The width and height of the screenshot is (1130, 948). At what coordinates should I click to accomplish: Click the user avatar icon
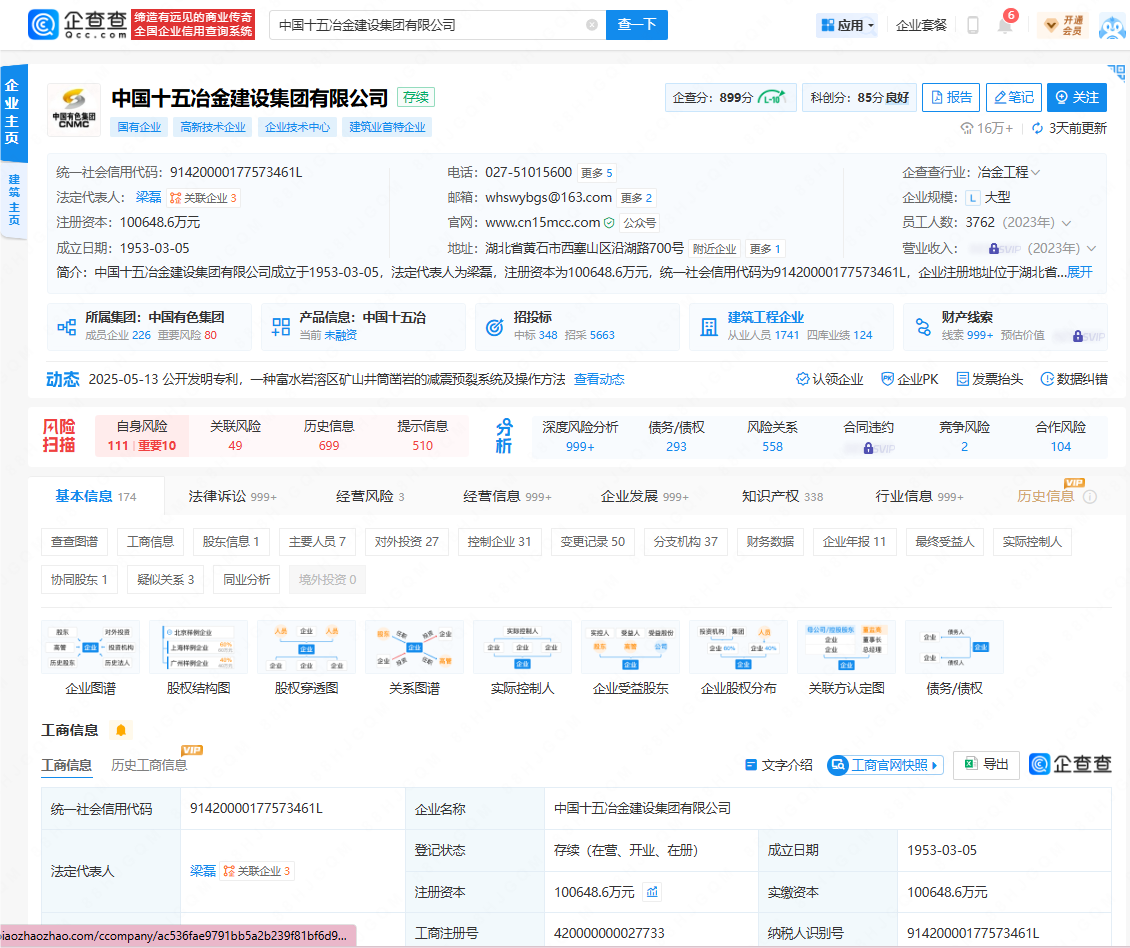(1112, 26)
